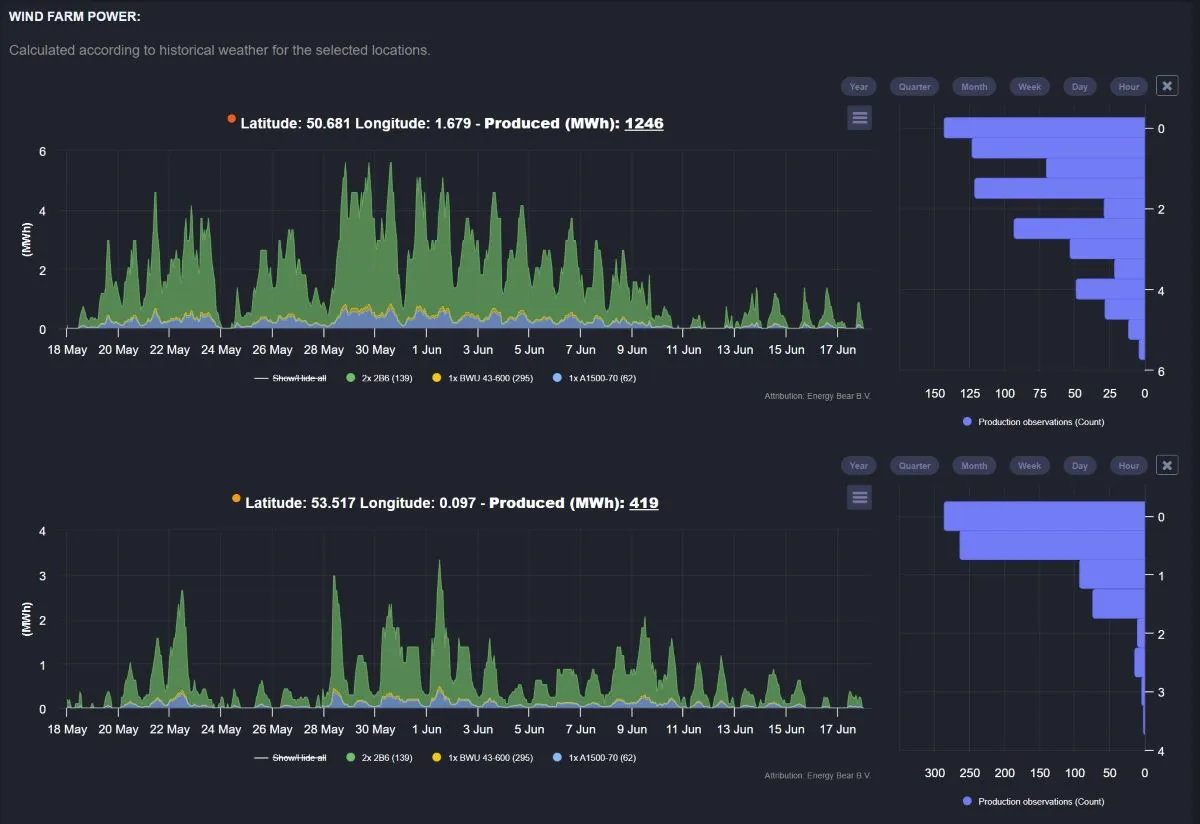Select Hour grouping for bottom histogram
Viewport: 1200px width, 824px height.
tap(1129, 466)
